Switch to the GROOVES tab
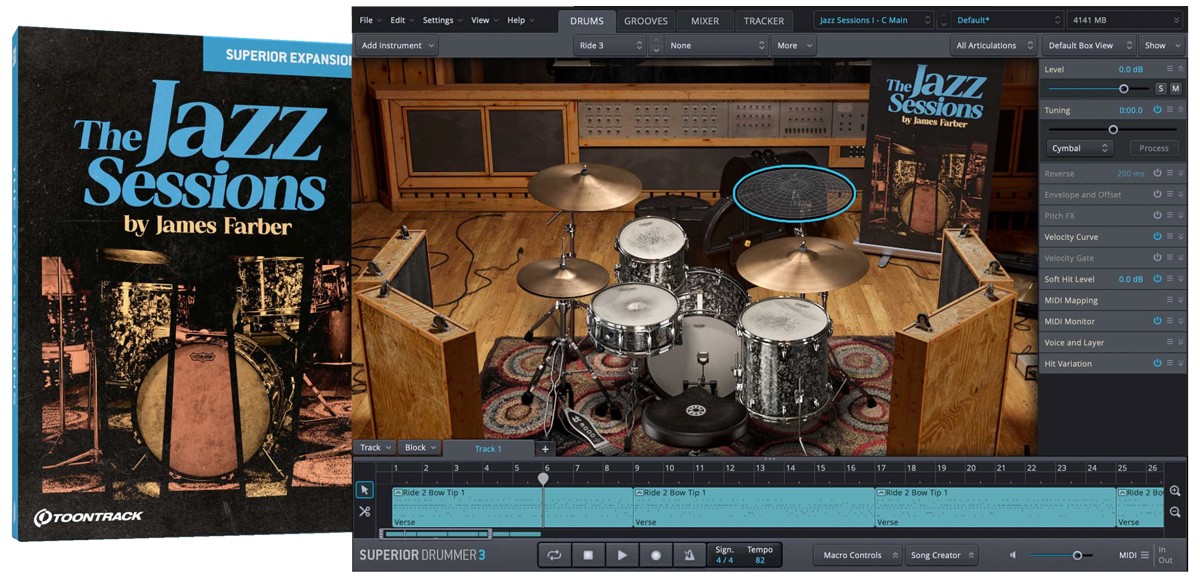This screenshot has height=577, width=1200. (x=646, y=20)
